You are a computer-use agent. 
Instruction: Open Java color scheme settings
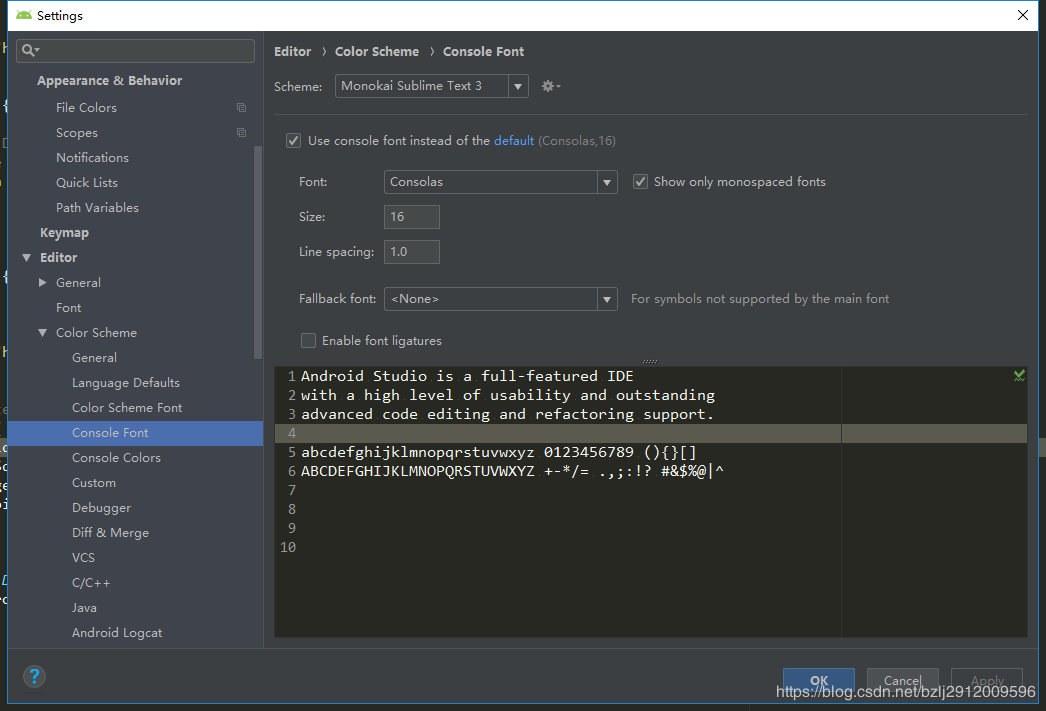click(84, 608)
